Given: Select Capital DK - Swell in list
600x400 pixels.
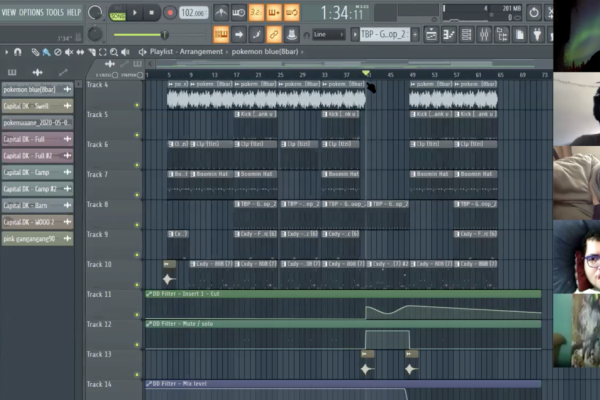Looking at the screenshot, I should [37, 106].
